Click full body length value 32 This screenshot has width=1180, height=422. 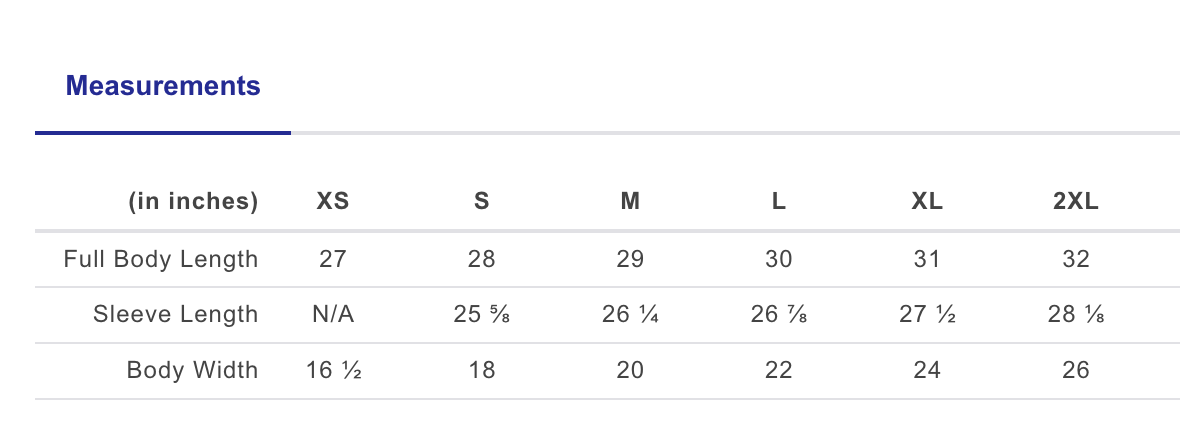coord(1076,260)
